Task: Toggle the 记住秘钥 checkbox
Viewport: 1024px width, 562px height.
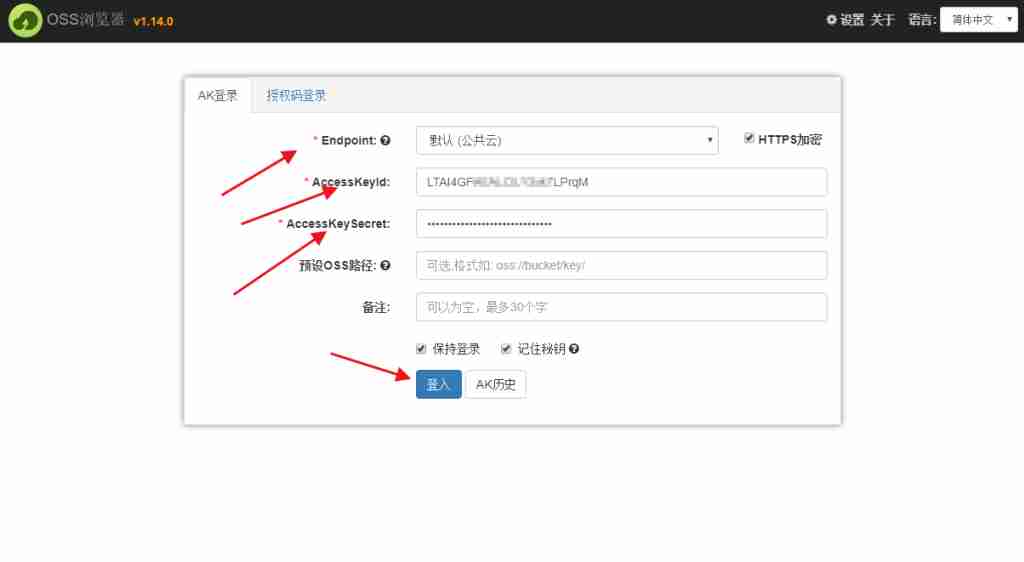Action: click(506, 350)
